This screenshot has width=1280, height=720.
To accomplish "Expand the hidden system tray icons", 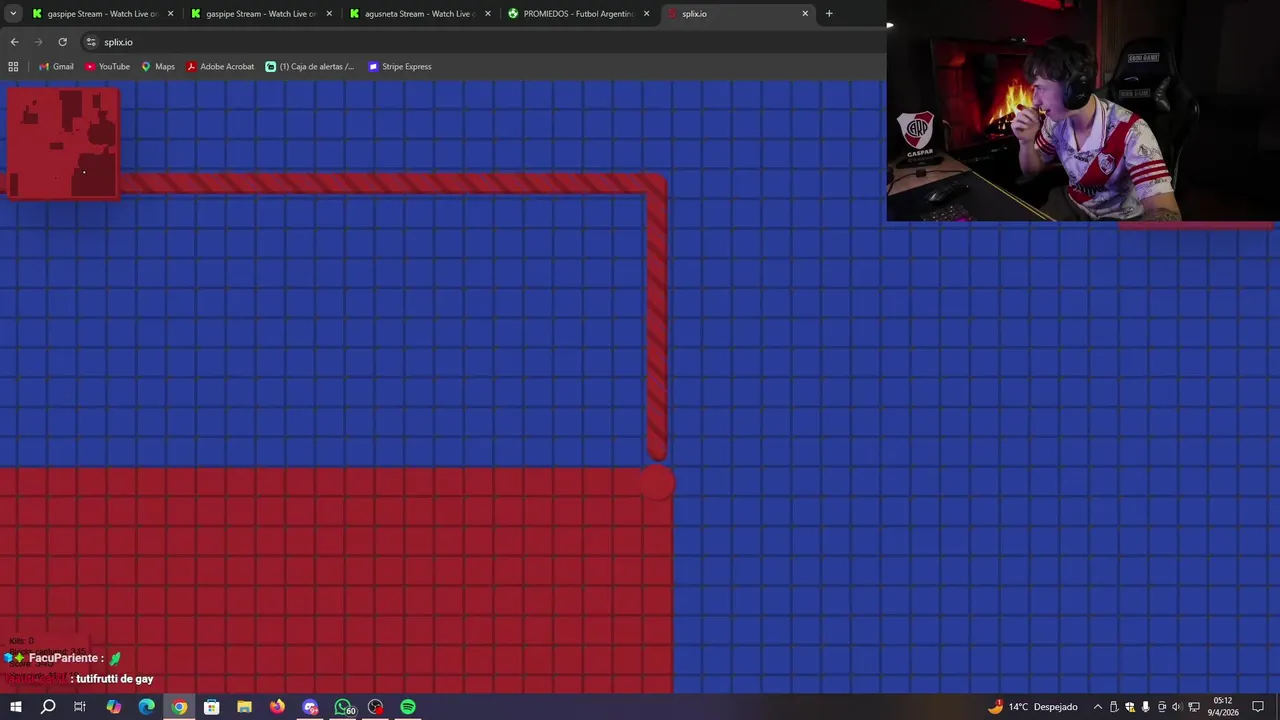I will point(1098,707).
